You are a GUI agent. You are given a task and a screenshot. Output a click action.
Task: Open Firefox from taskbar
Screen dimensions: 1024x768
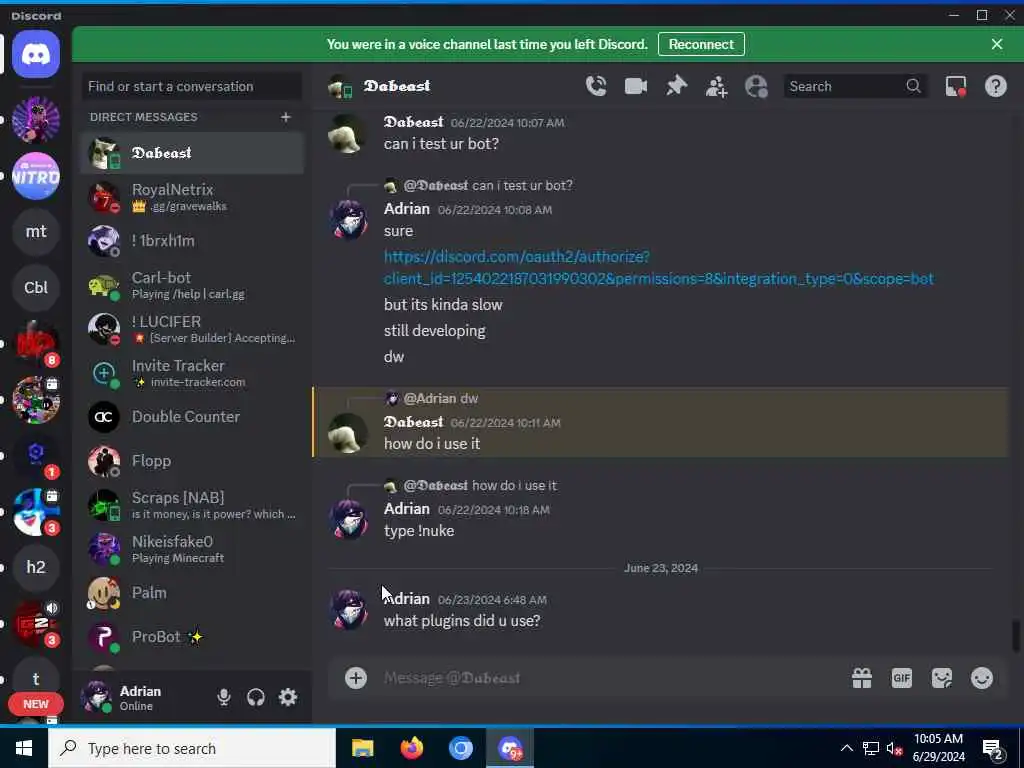[x=411, y=748]
